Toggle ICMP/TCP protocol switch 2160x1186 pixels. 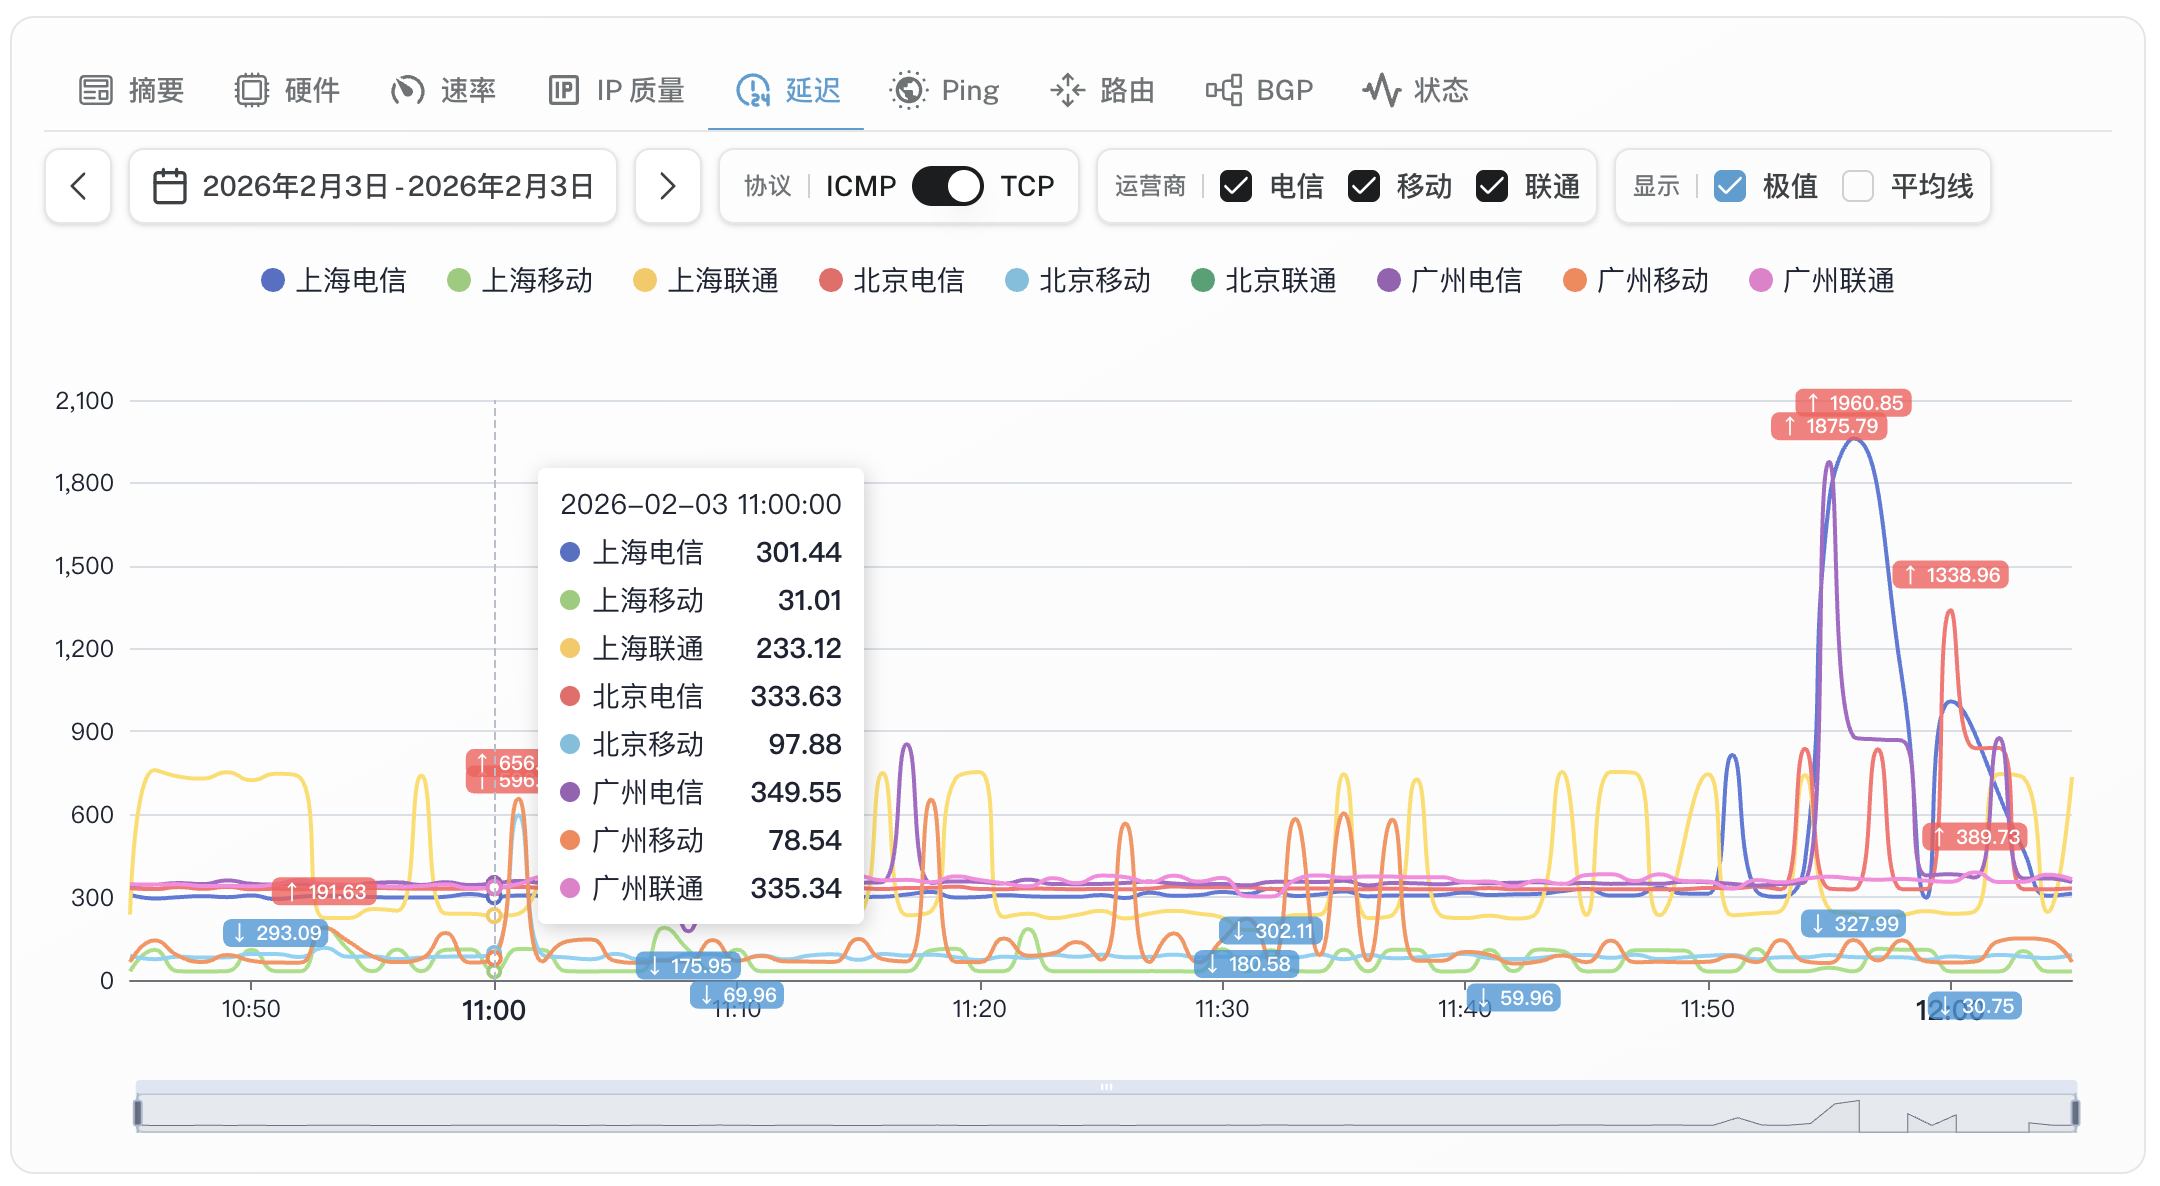[947, 186]
